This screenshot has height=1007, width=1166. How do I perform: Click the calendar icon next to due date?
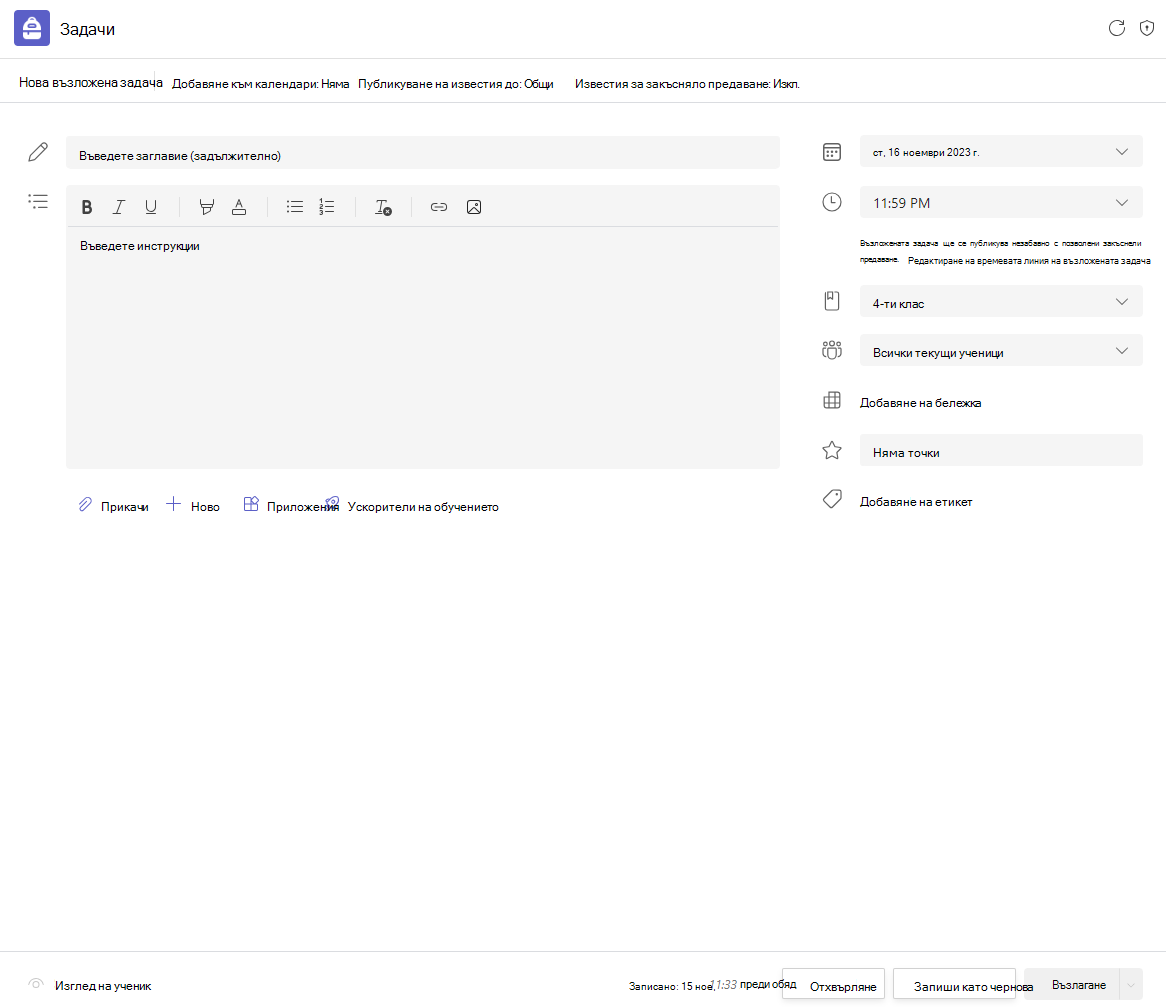coord(831,152)
